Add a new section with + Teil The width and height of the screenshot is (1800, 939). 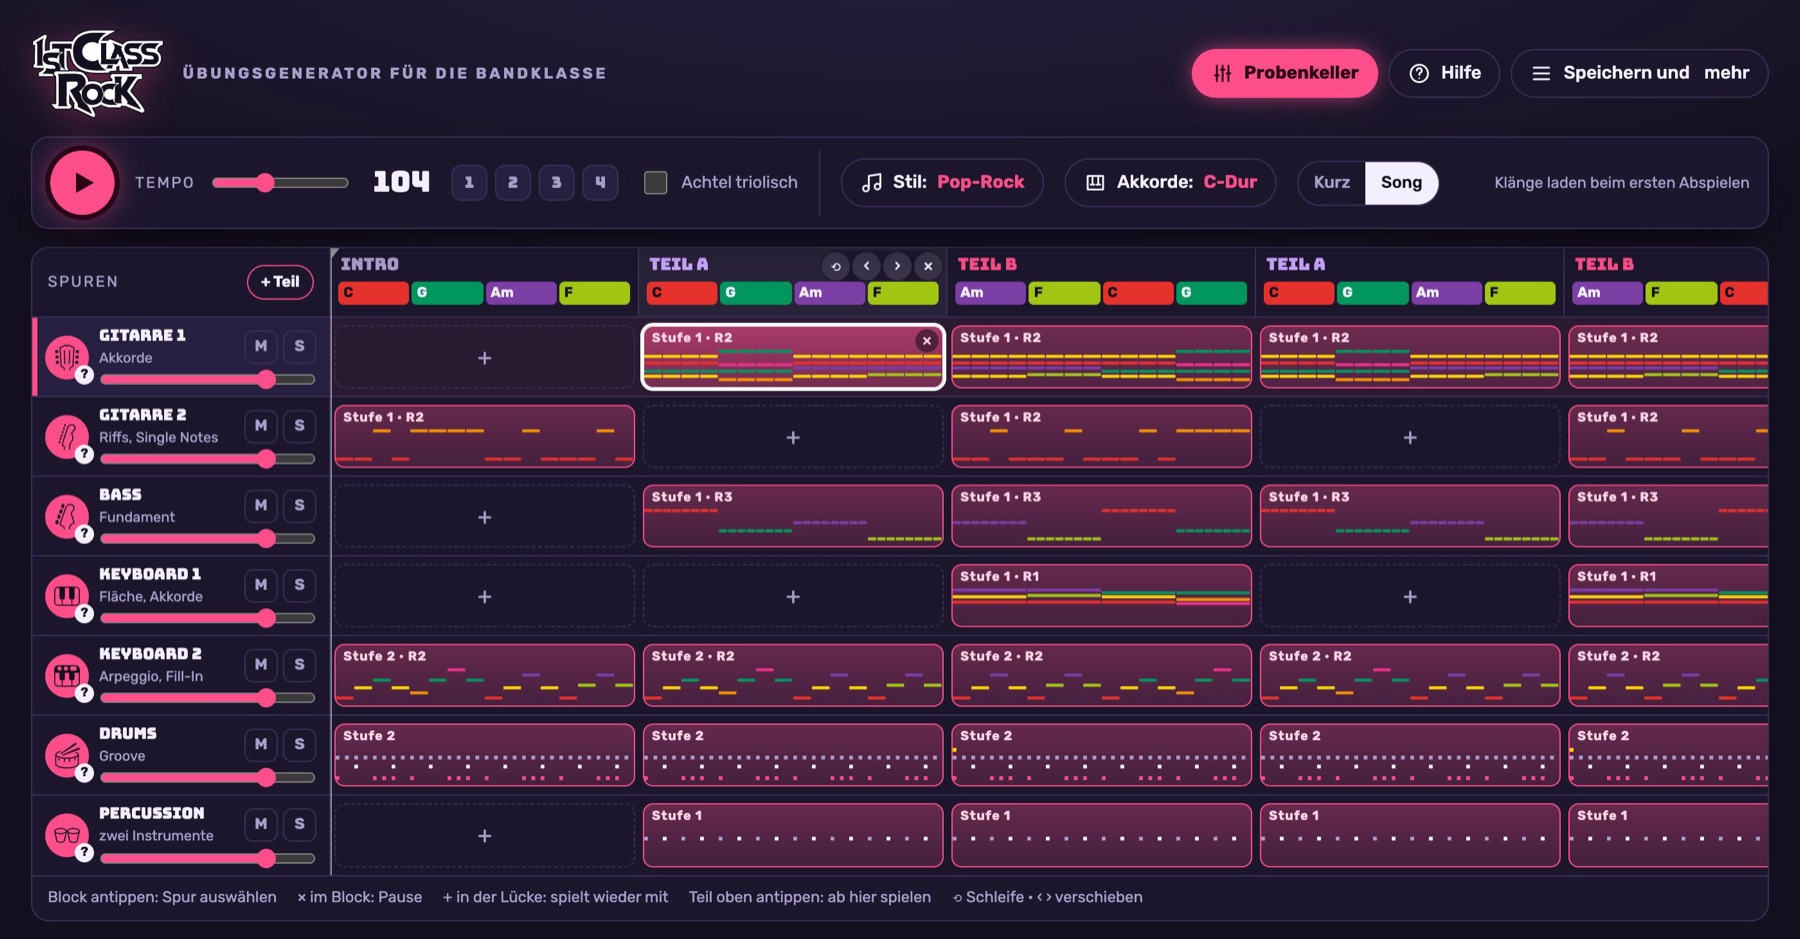click(x=280, y=282)
